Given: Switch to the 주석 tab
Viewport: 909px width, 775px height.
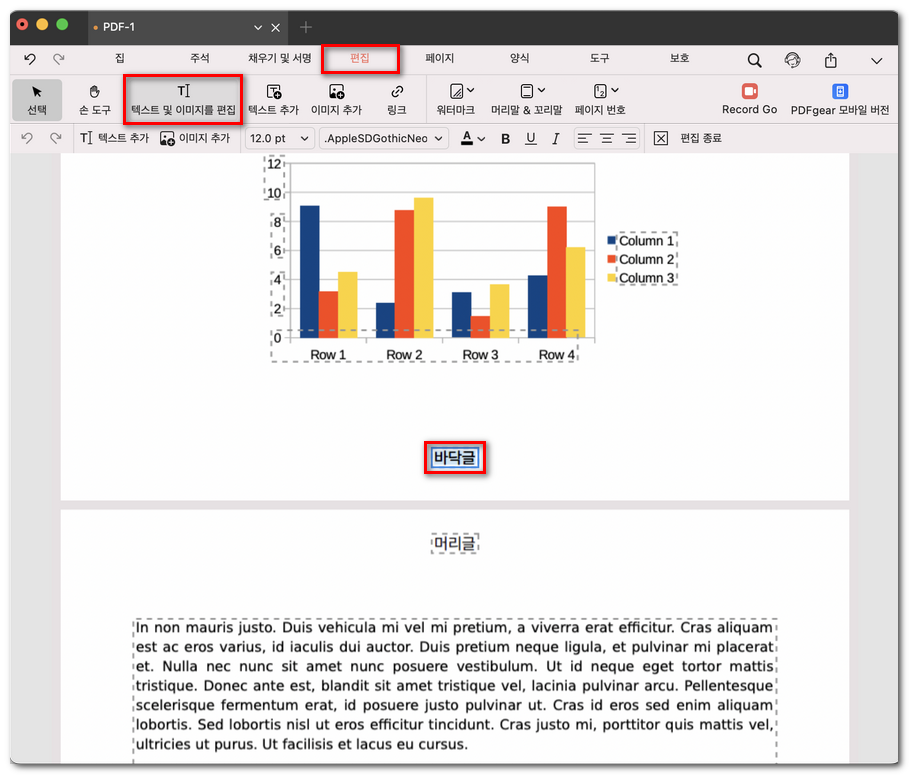Looking at the screenshot, I should coord(200,58).
